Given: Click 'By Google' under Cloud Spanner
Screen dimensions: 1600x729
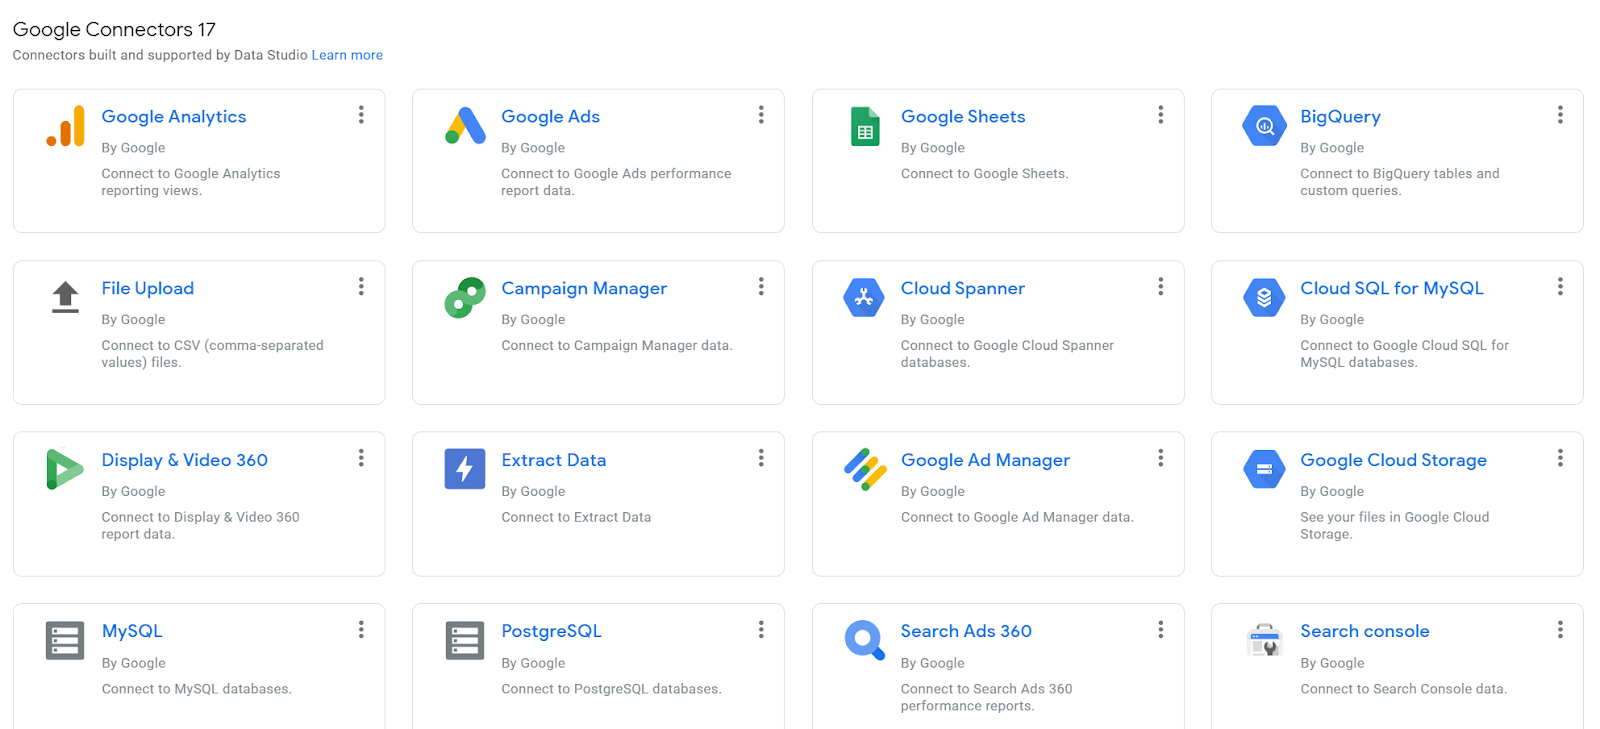Looking at the screenshot, I should coord(932,320).
